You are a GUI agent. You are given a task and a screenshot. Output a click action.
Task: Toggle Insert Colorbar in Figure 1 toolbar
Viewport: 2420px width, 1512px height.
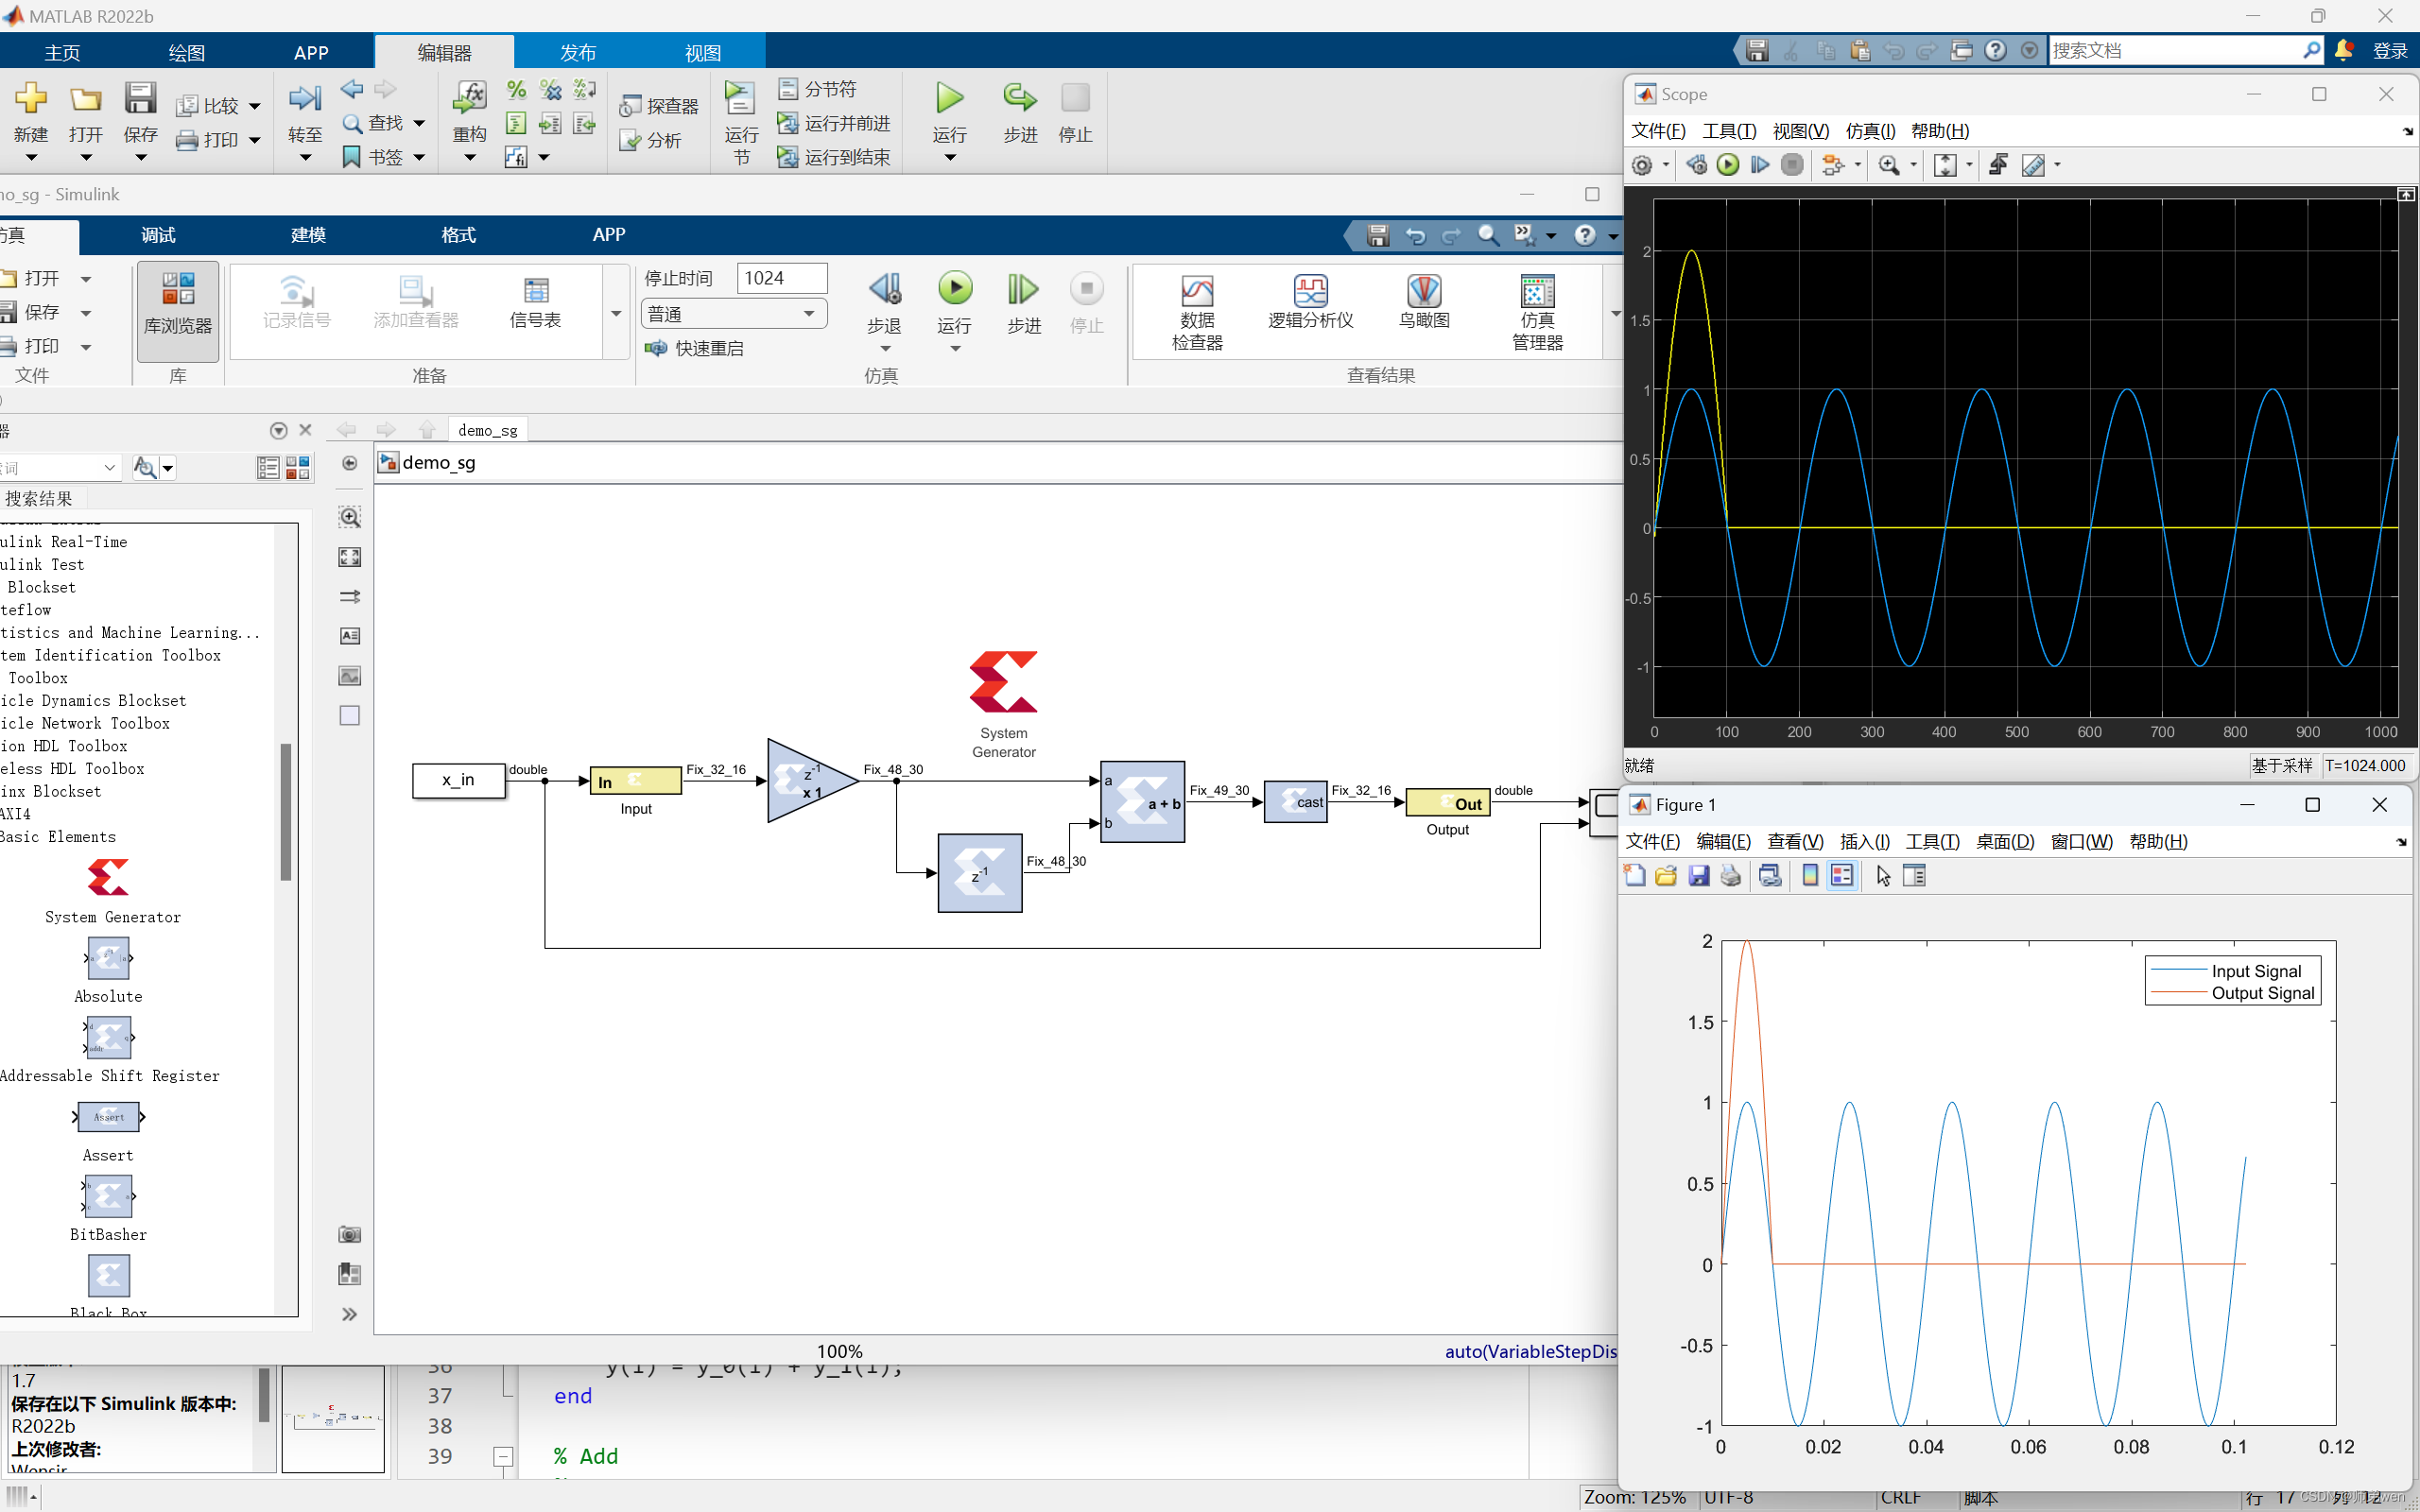1809,876
